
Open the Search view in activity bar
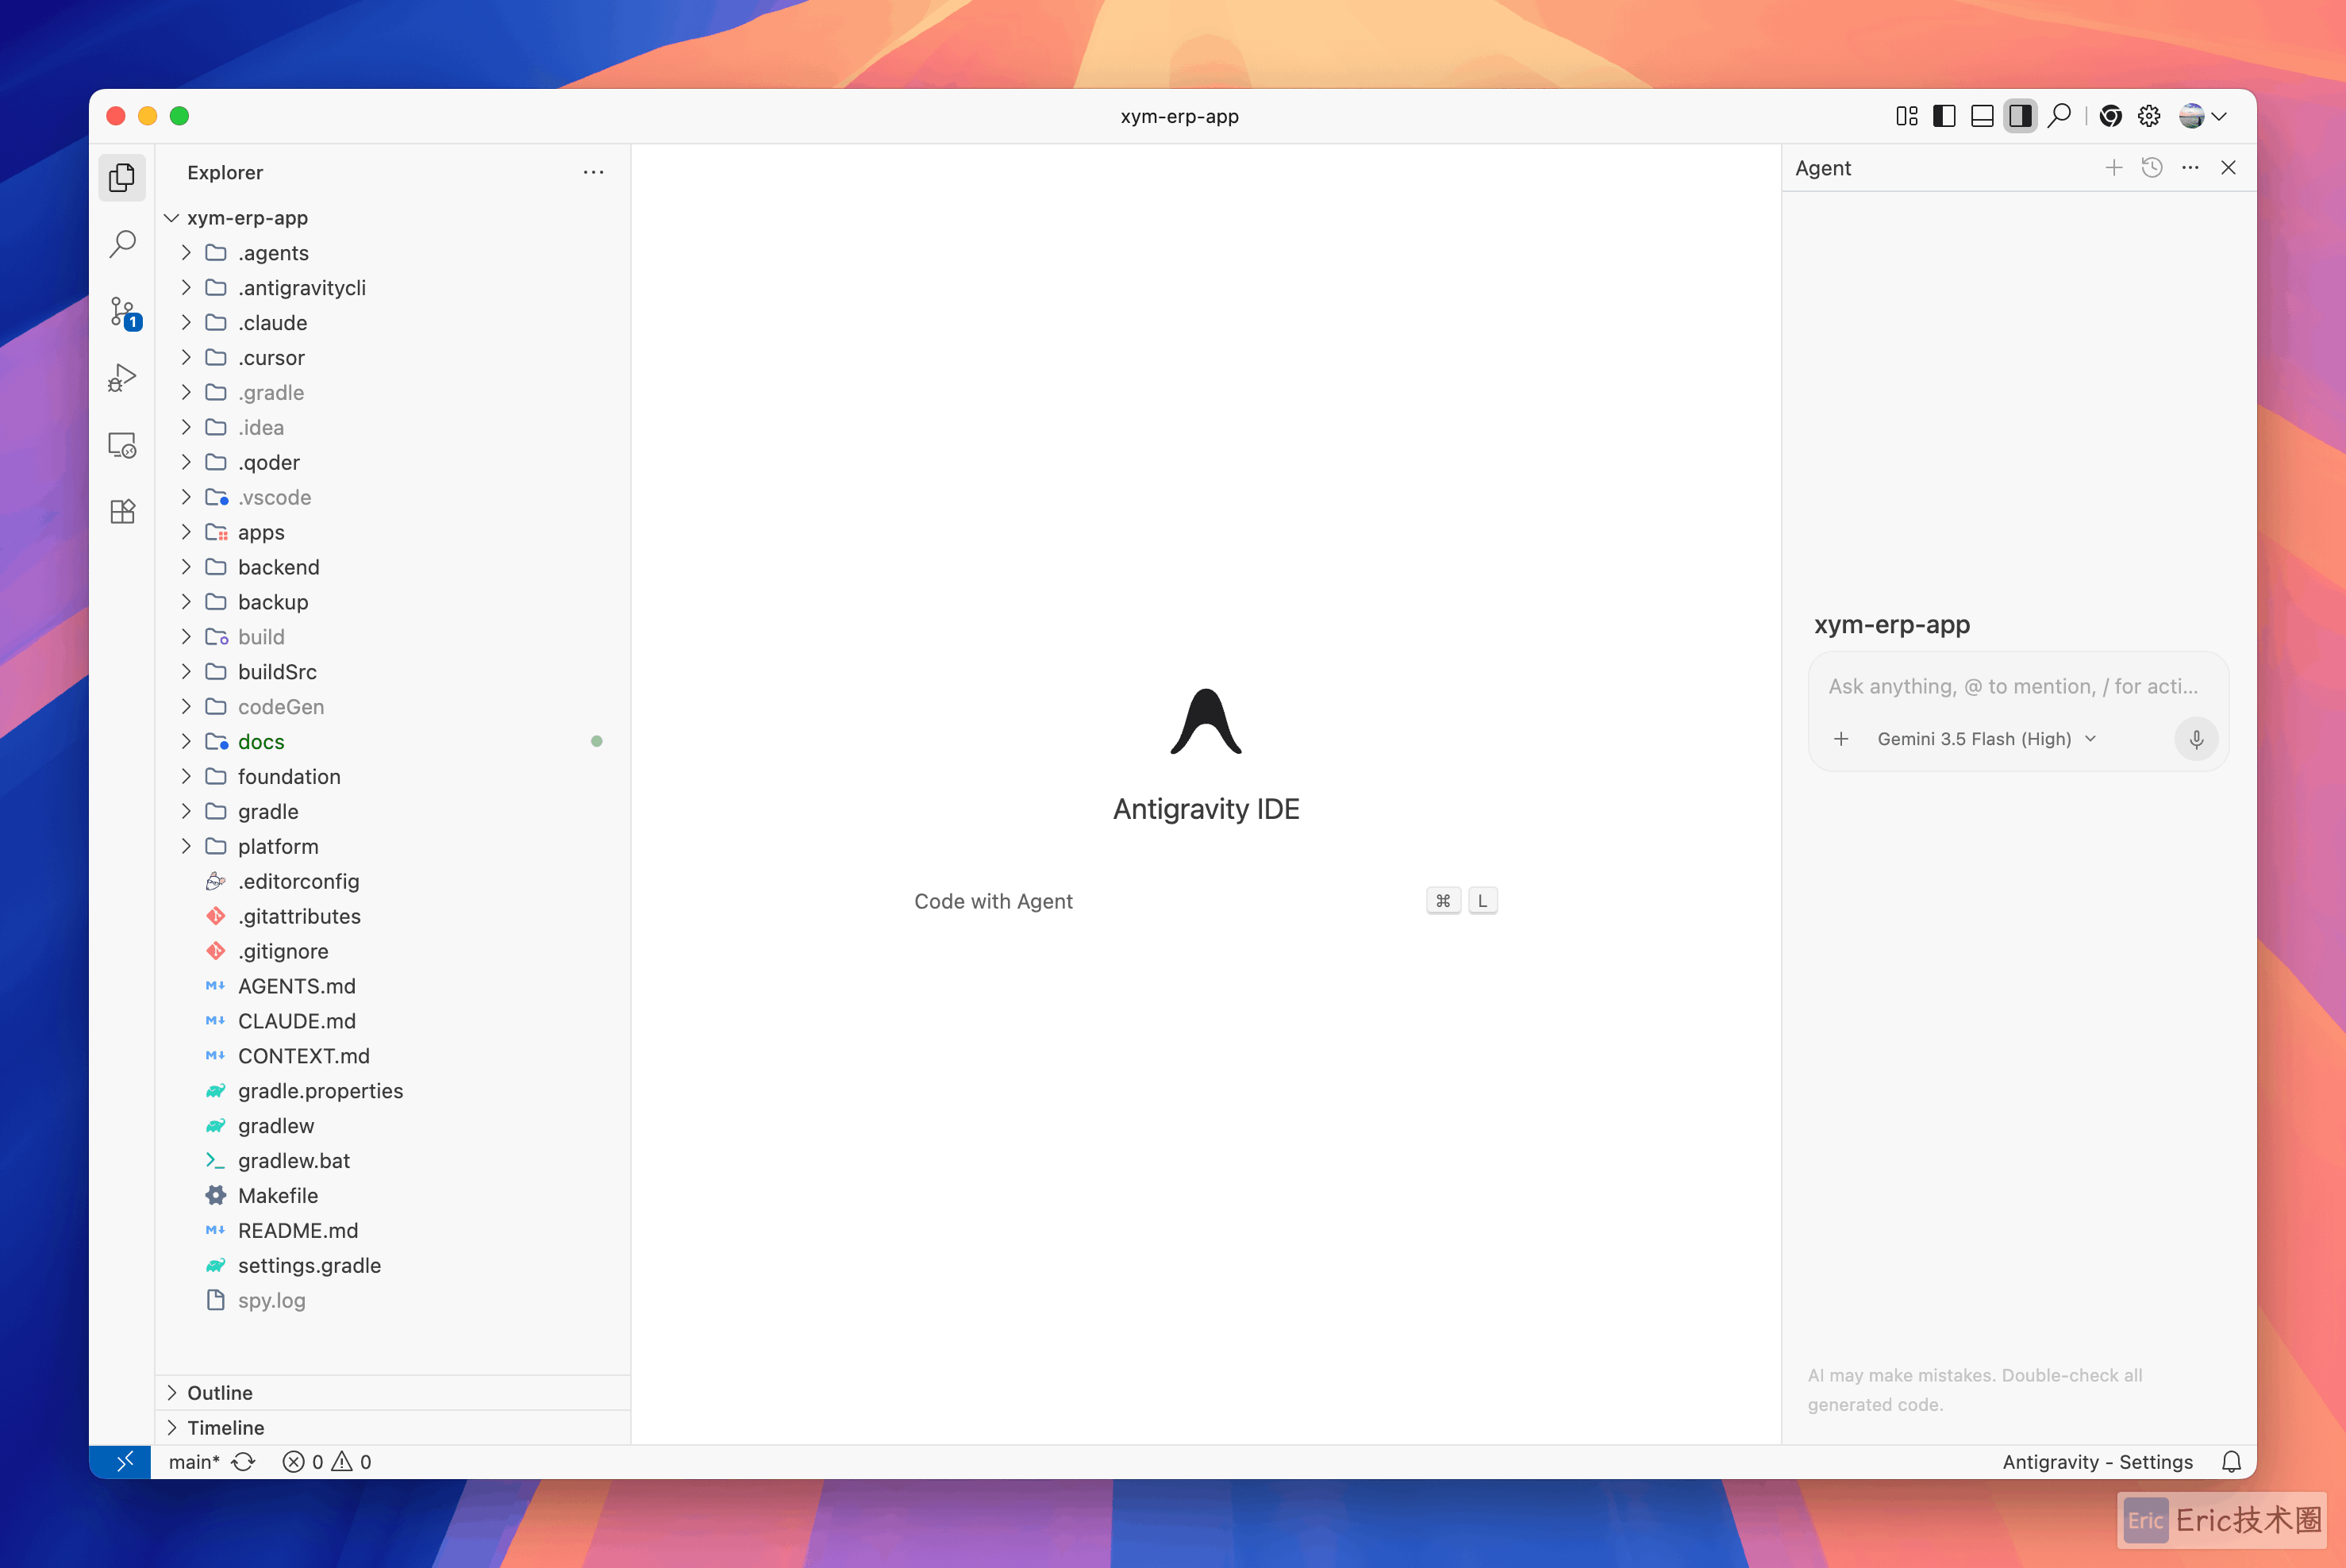[122, 244]
